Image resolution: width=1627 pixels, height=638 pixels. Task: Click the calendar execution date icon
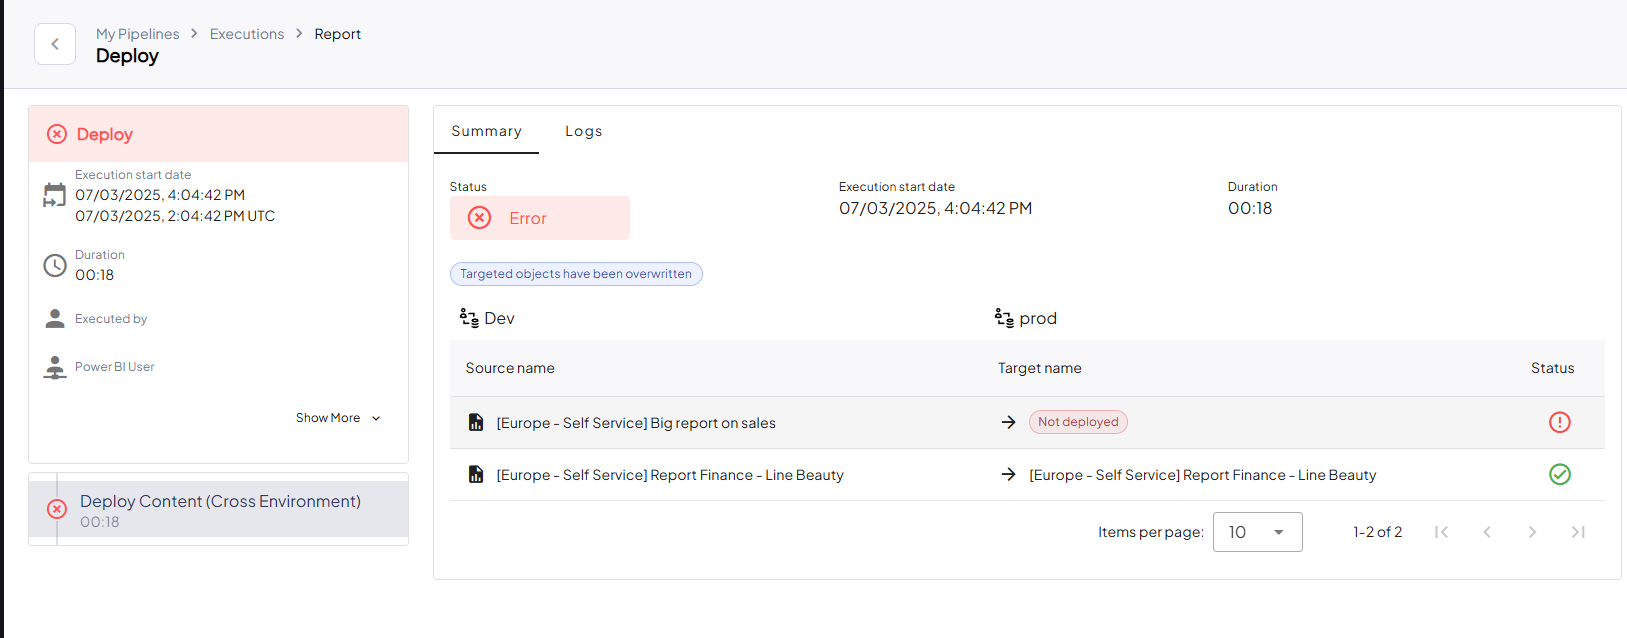(55, 195)
